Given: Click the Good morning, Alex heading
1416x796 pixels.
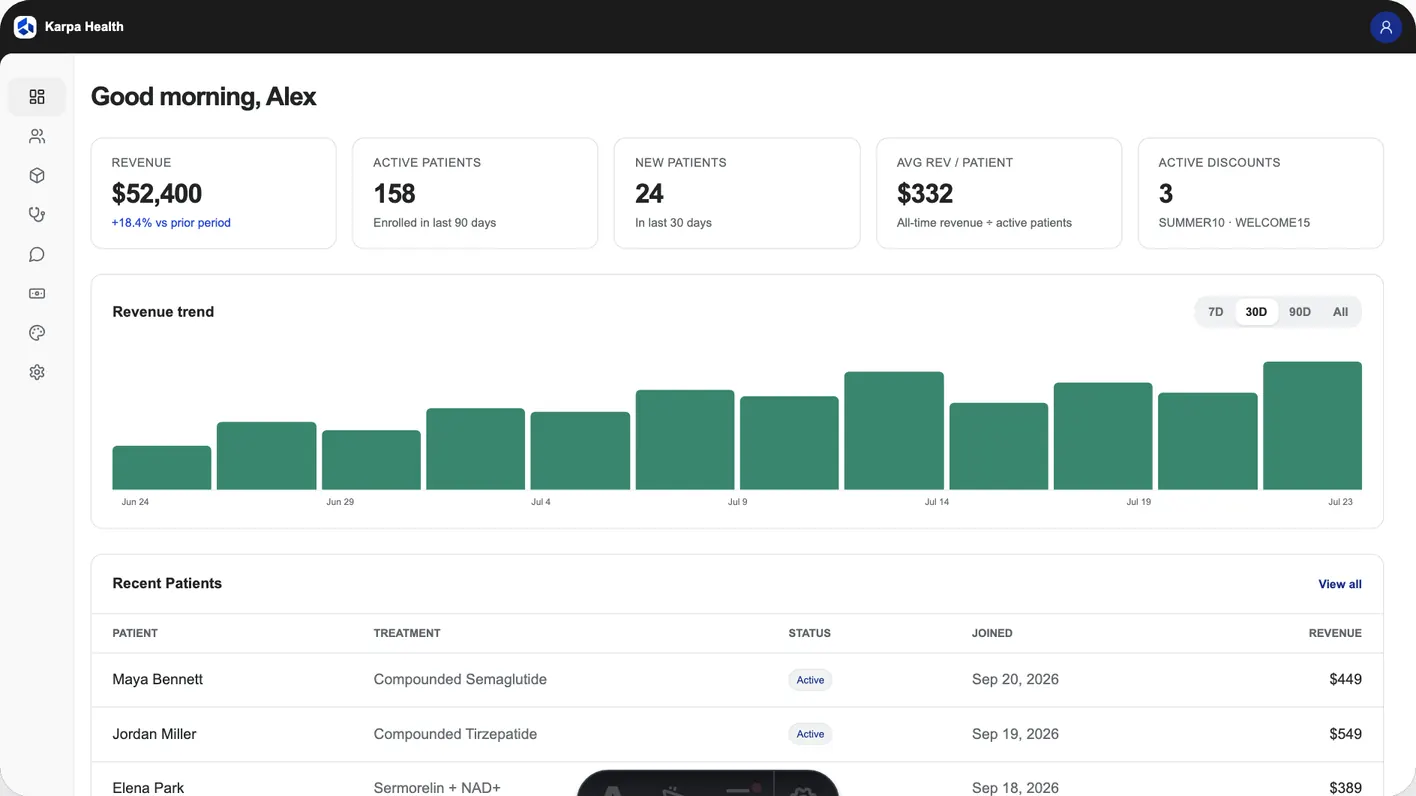Looking at the screenshot, I should coord(204,97).
